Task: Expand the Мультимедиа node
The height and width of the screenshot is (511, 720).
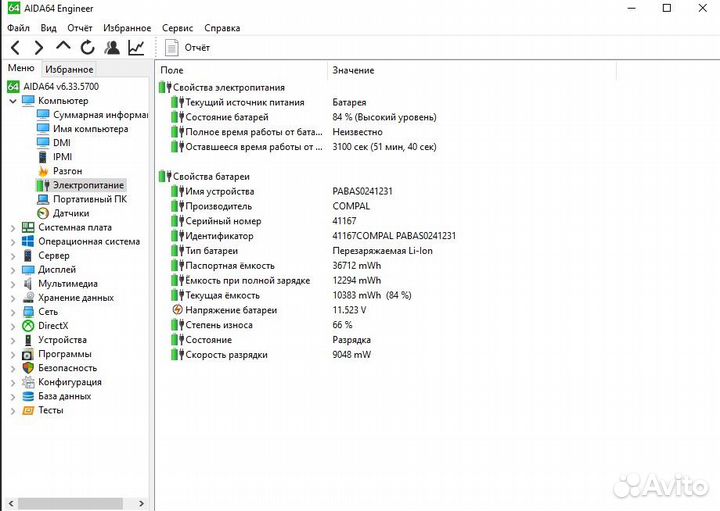Action: [13, 284]
